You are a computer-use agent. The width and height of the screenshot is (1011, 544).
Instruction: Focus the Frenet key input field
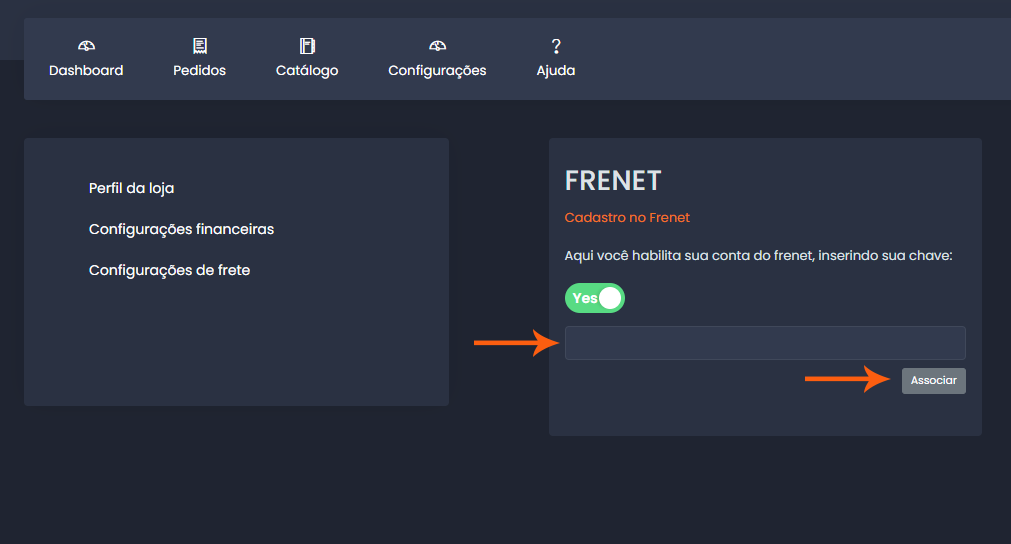(x=765, y=343)
